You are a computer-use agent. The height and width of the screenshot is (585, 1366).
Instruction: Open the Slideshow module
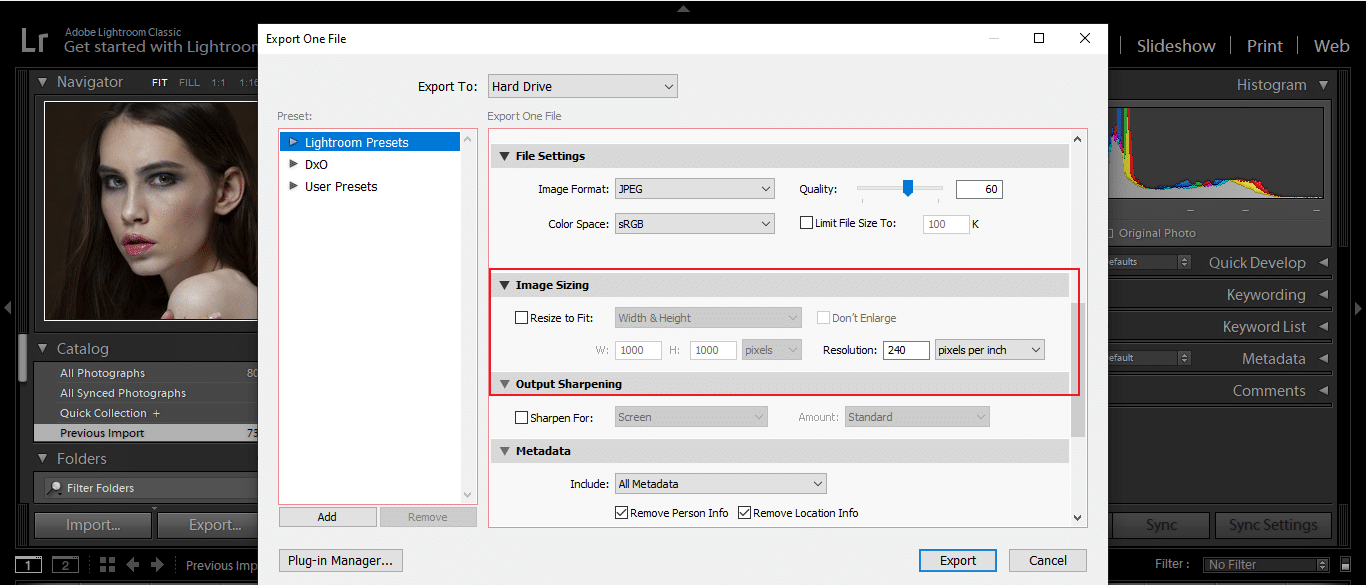[1175, 45]
